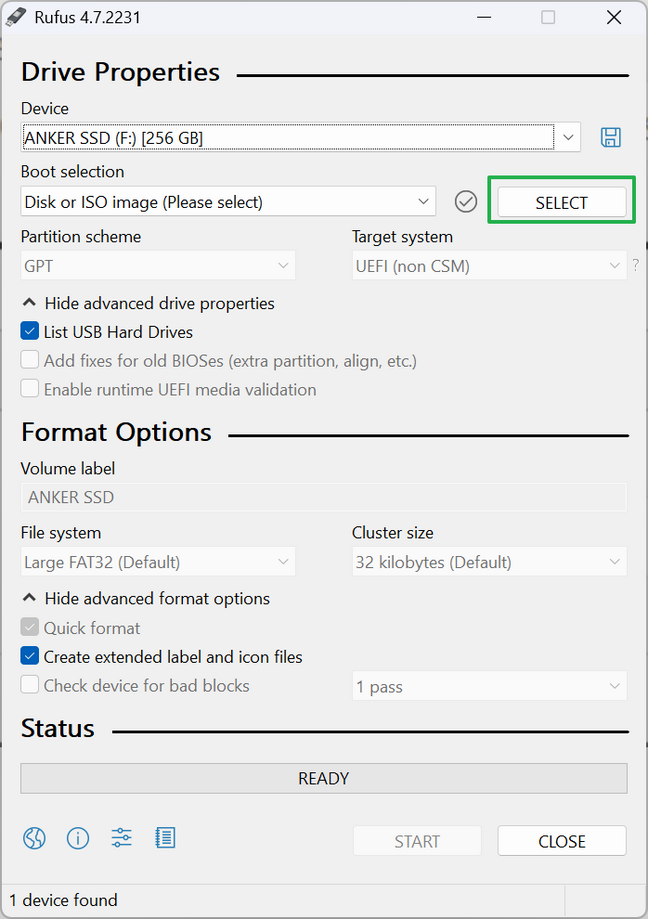The image size is (648, 919).
Task: Enable Check device for bad blocks
Action: (27, 685)
